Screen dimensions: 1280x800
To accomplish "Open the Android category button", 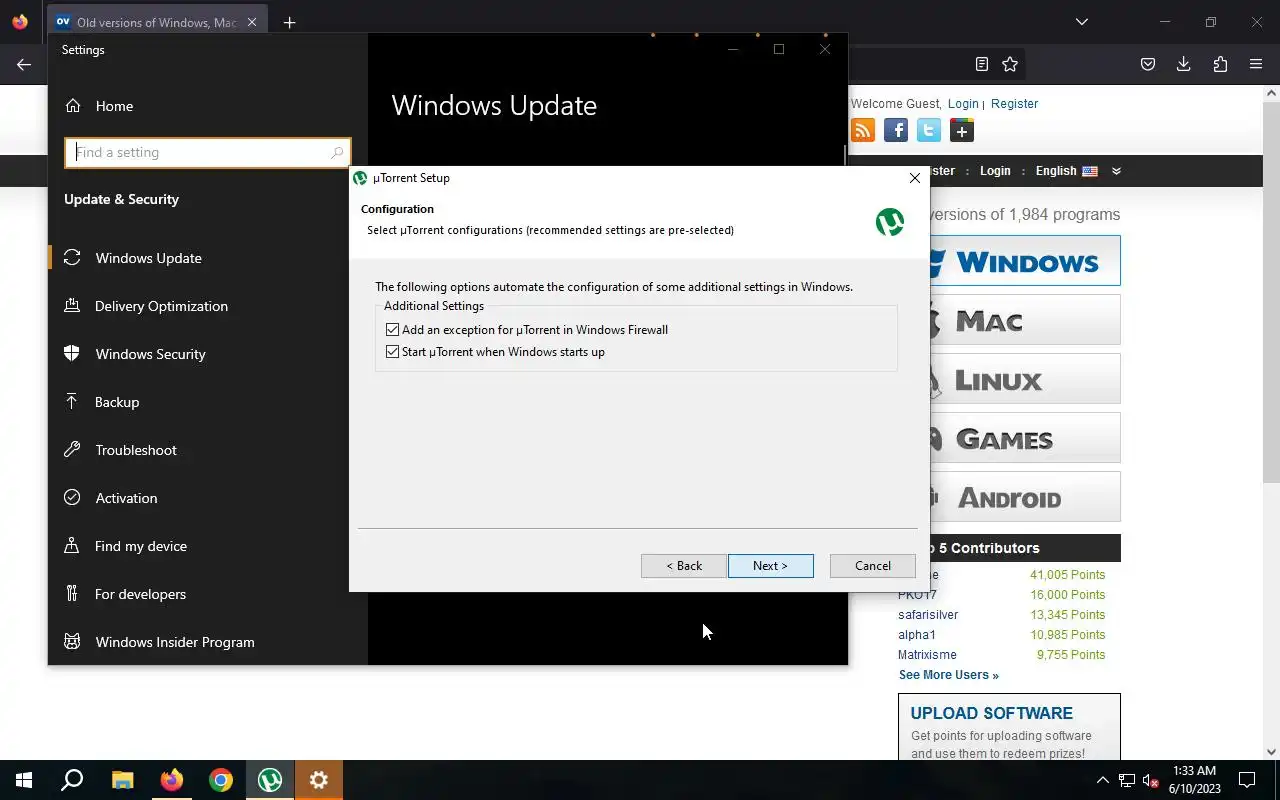I will (1025, 497).
